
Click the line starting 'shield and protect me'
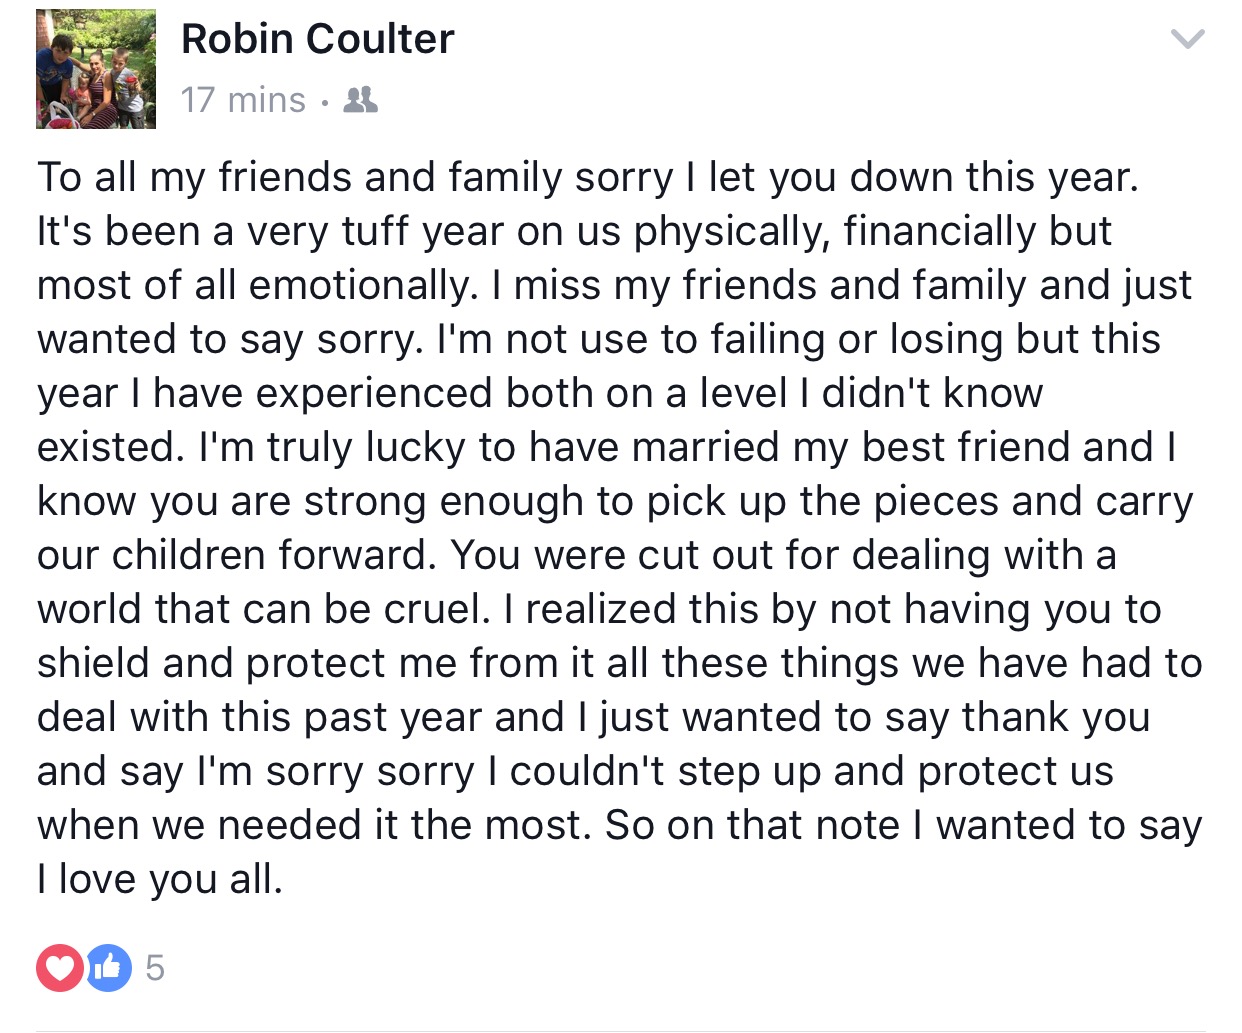point(619,663)
